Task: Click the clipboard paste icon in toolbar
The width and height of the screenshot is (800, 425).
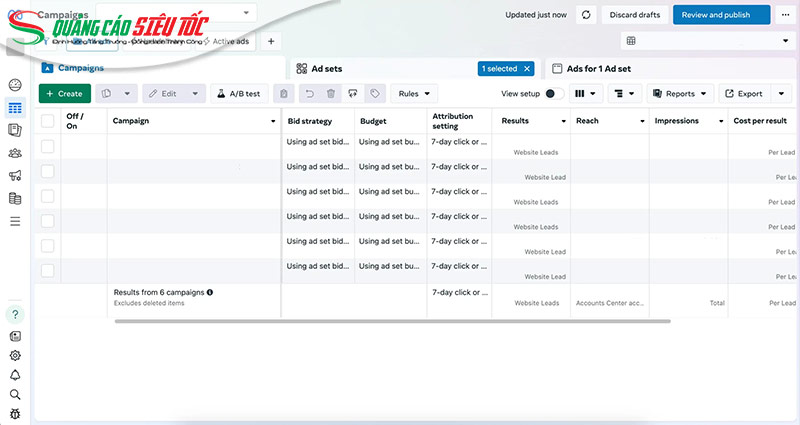Action: click(284, 93)
